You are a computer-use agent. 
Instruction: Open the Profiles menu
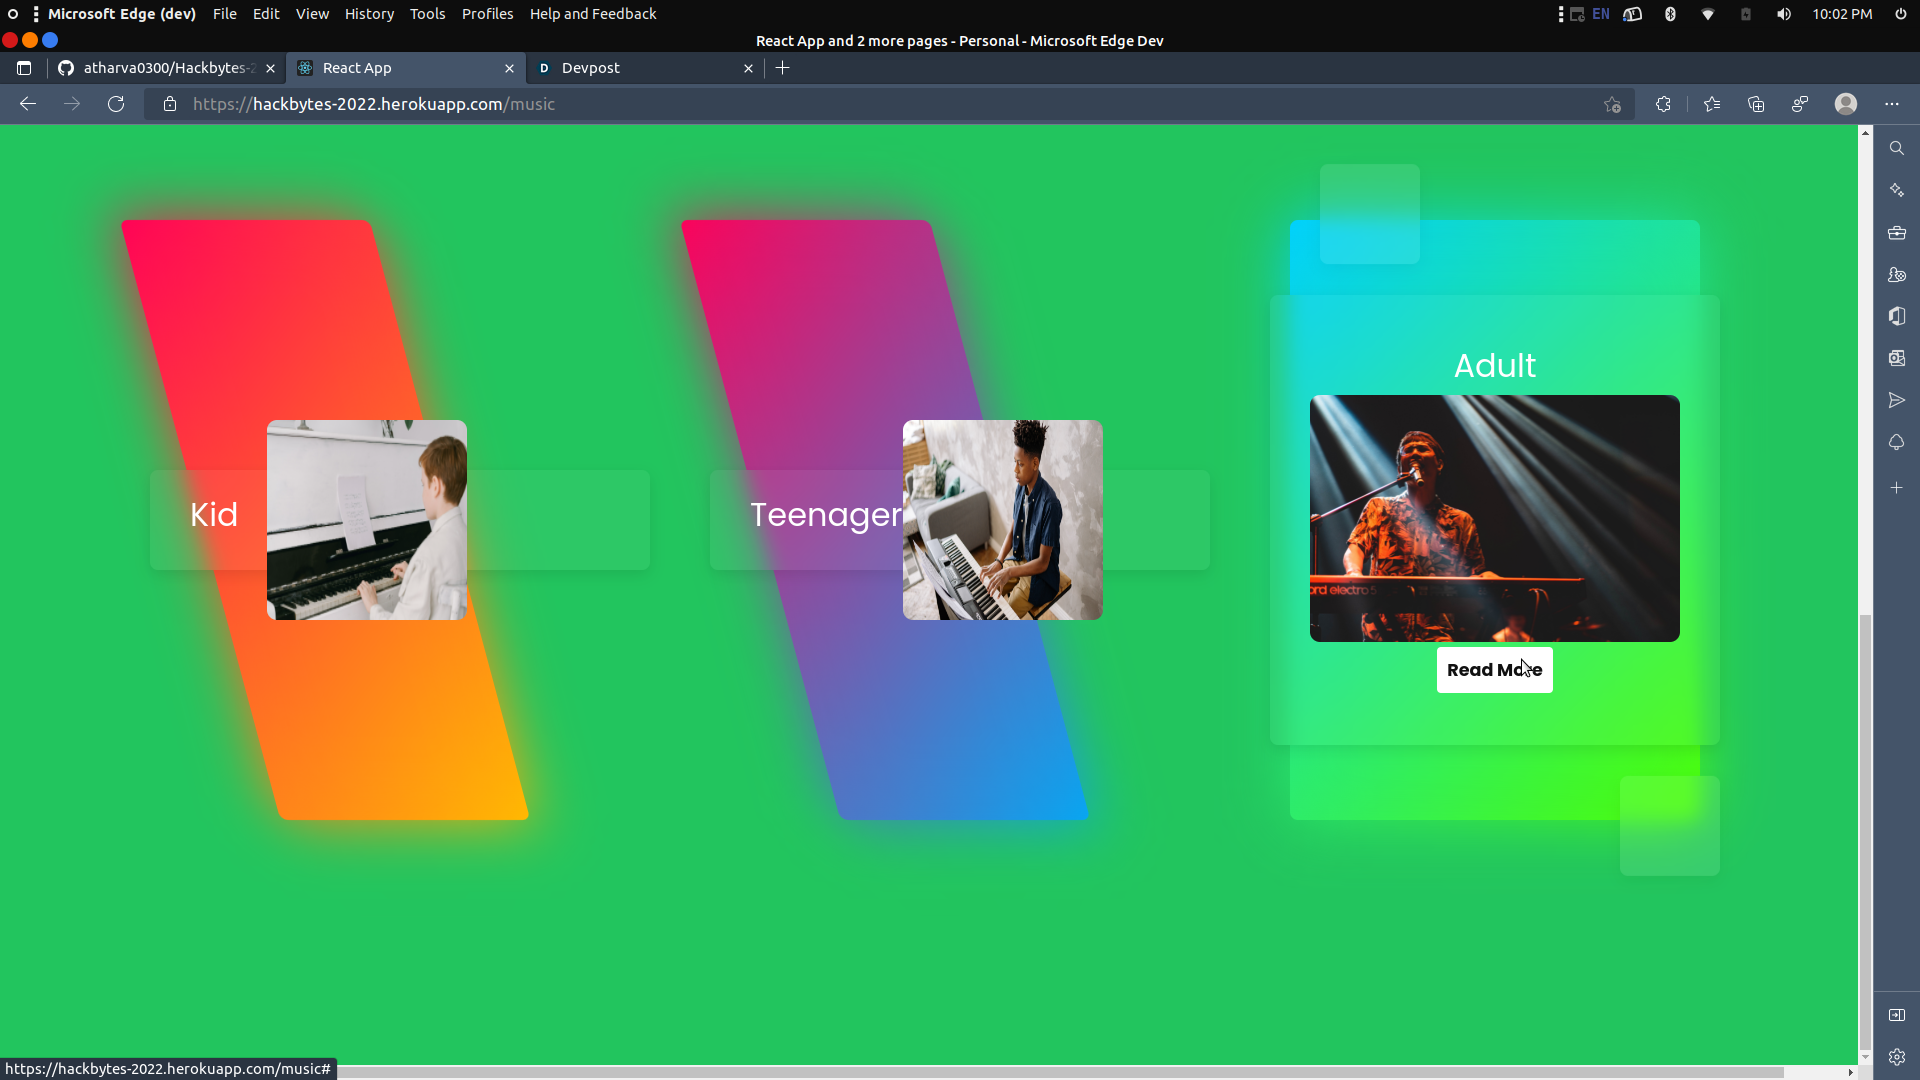(487, 14)
